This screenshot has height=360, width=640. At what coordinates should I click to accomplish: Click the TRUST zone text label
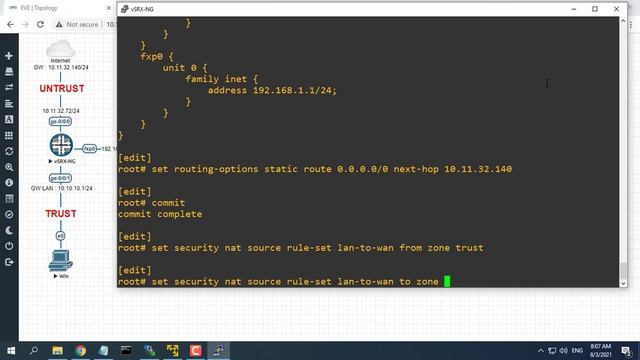(61, 214)
